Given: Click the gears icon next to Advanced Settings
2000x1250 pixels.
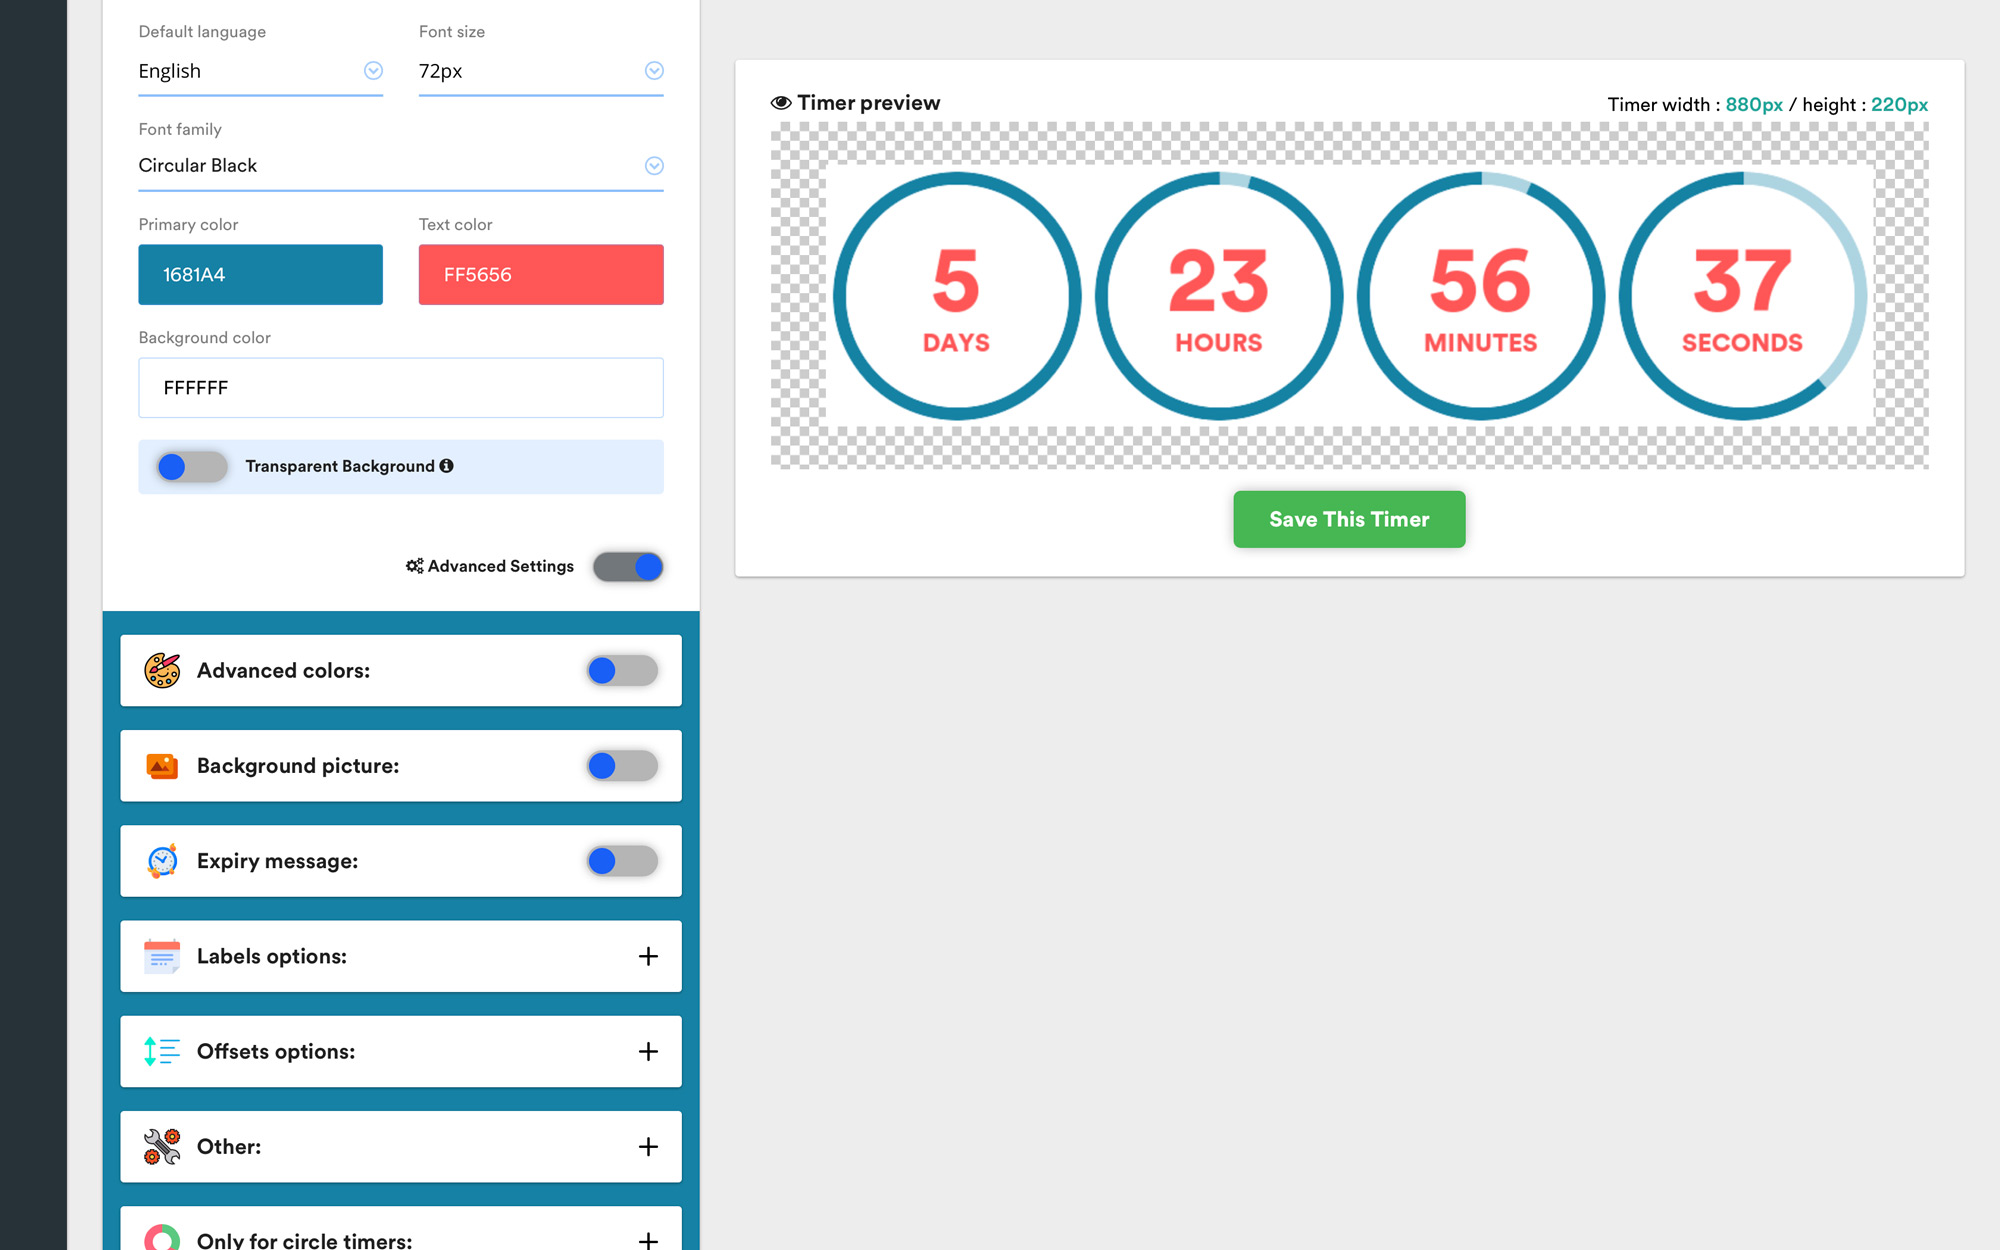Looking at the screenshot, I should (414, 566).
